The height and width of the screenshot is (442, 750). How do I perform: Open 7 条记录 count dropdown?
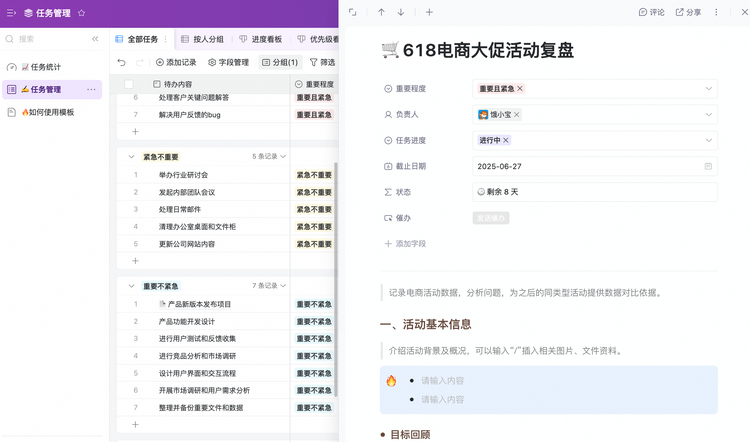[269, 286]
